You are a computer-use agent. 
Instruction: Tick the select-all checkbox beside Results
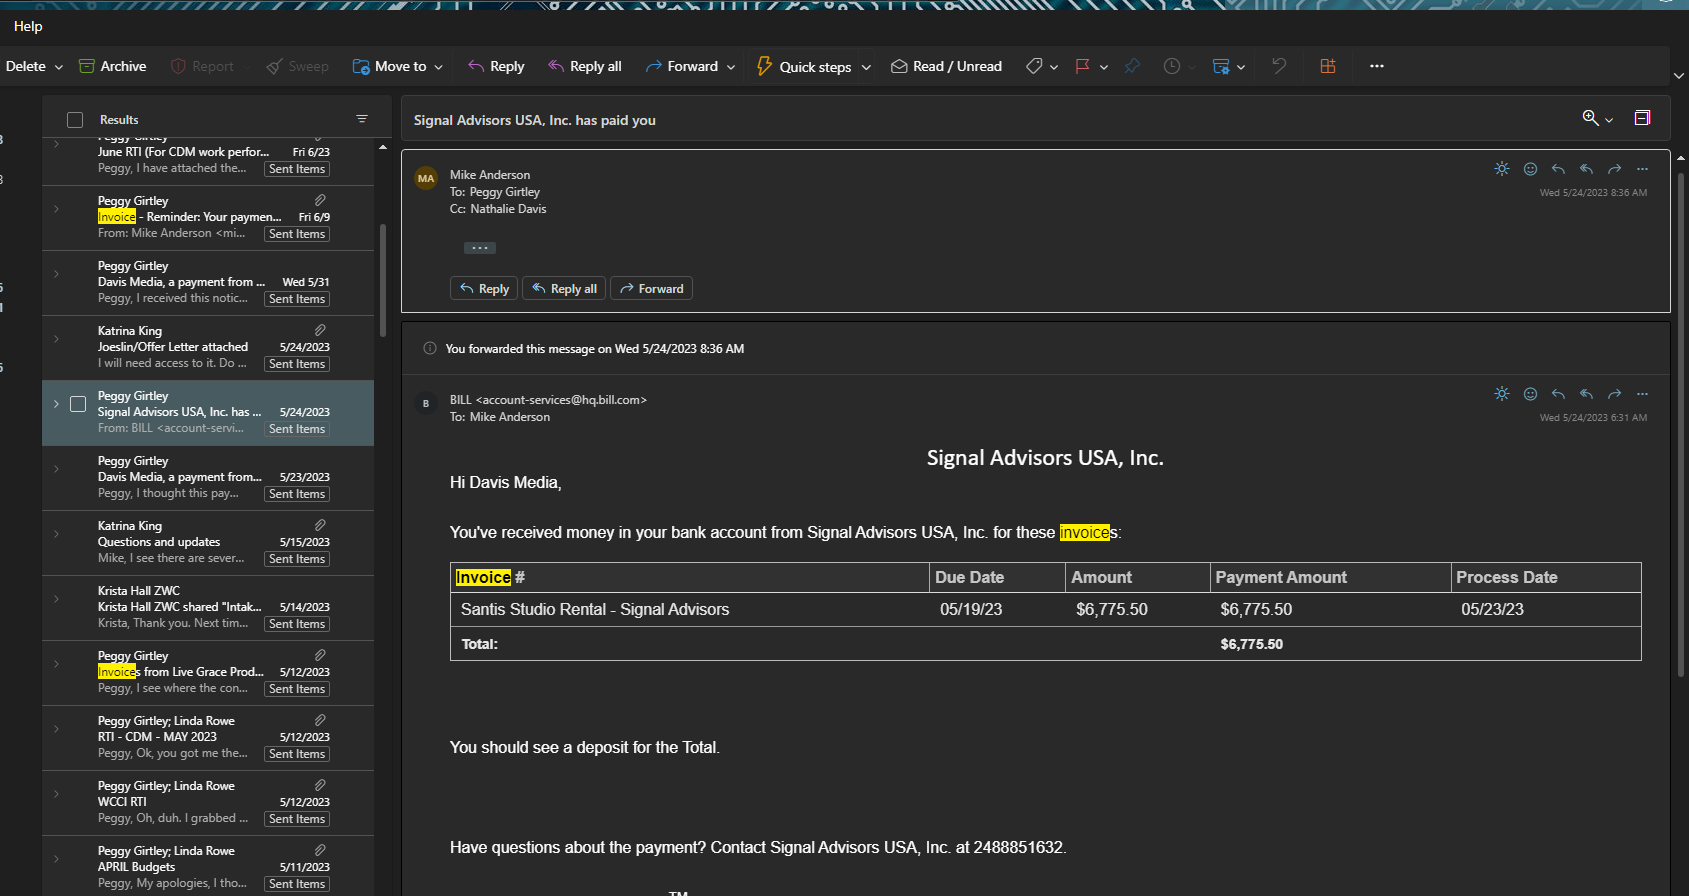[75, 120]
